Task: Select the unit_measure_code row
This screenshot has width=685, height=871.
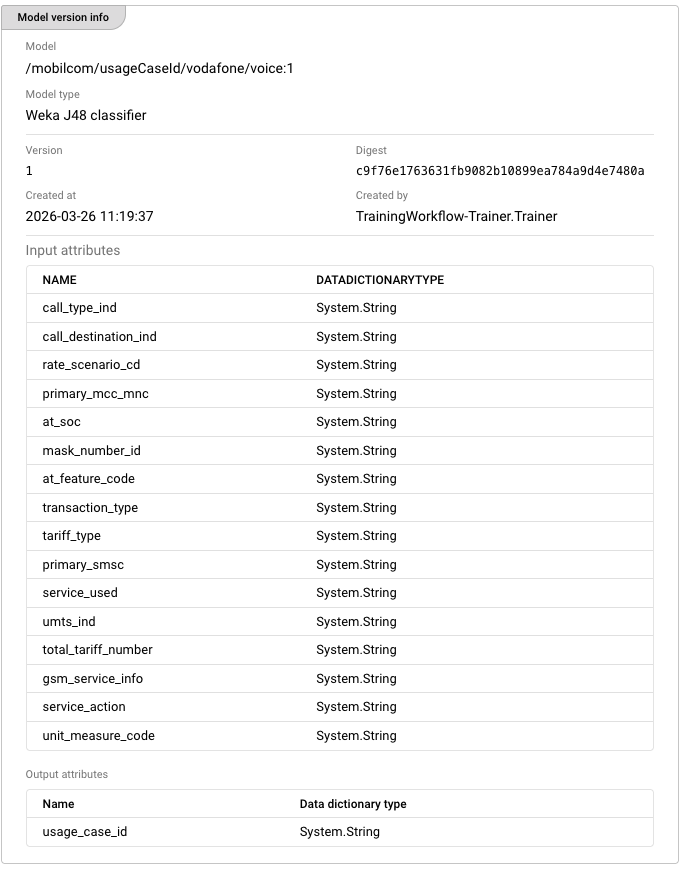Action: pos(339,735)
